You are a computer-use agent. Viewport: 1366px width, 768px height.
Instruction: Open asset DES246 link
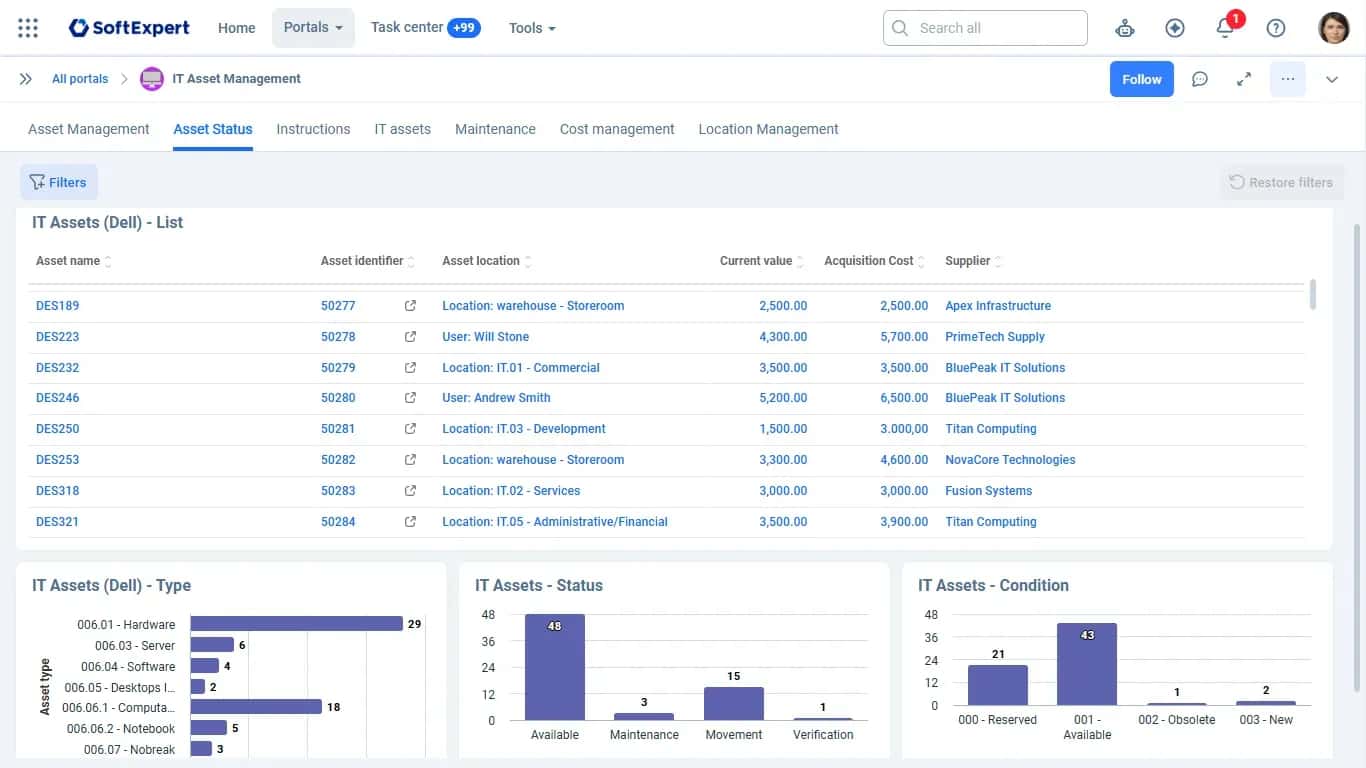click(x=57, y=398)
